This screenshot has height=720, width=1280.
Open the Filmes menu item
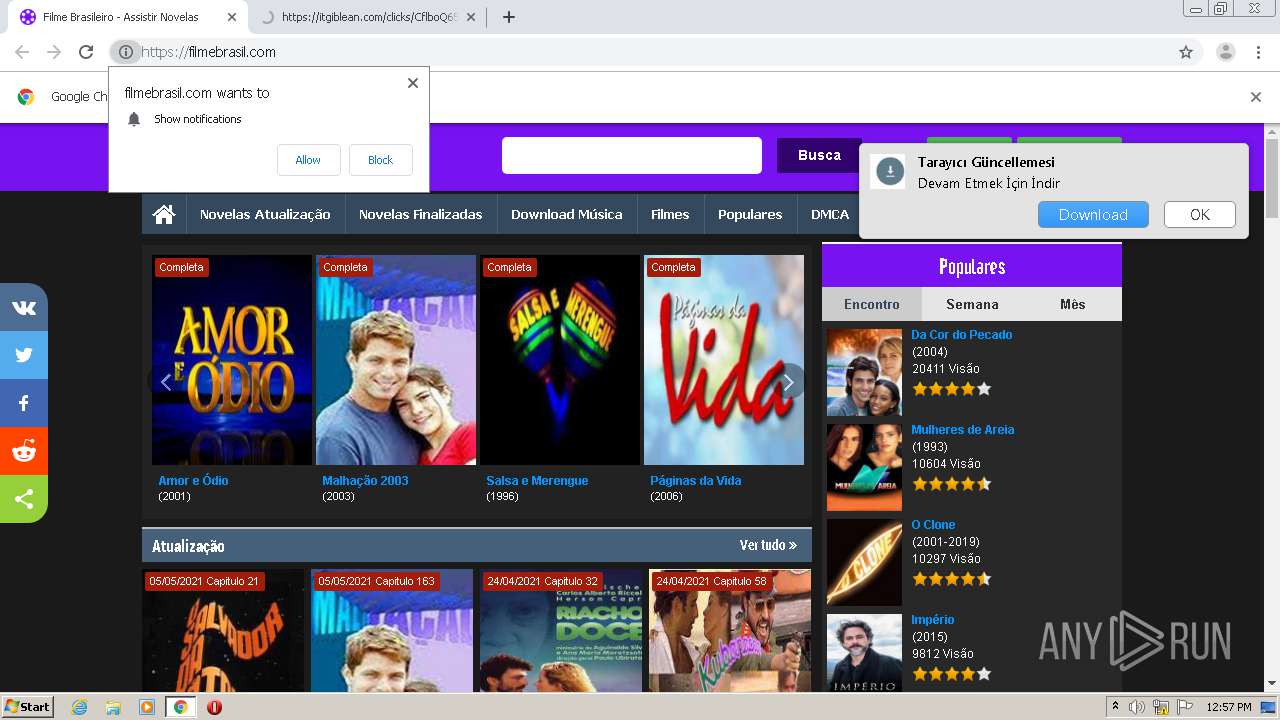(x=670, y=214)
